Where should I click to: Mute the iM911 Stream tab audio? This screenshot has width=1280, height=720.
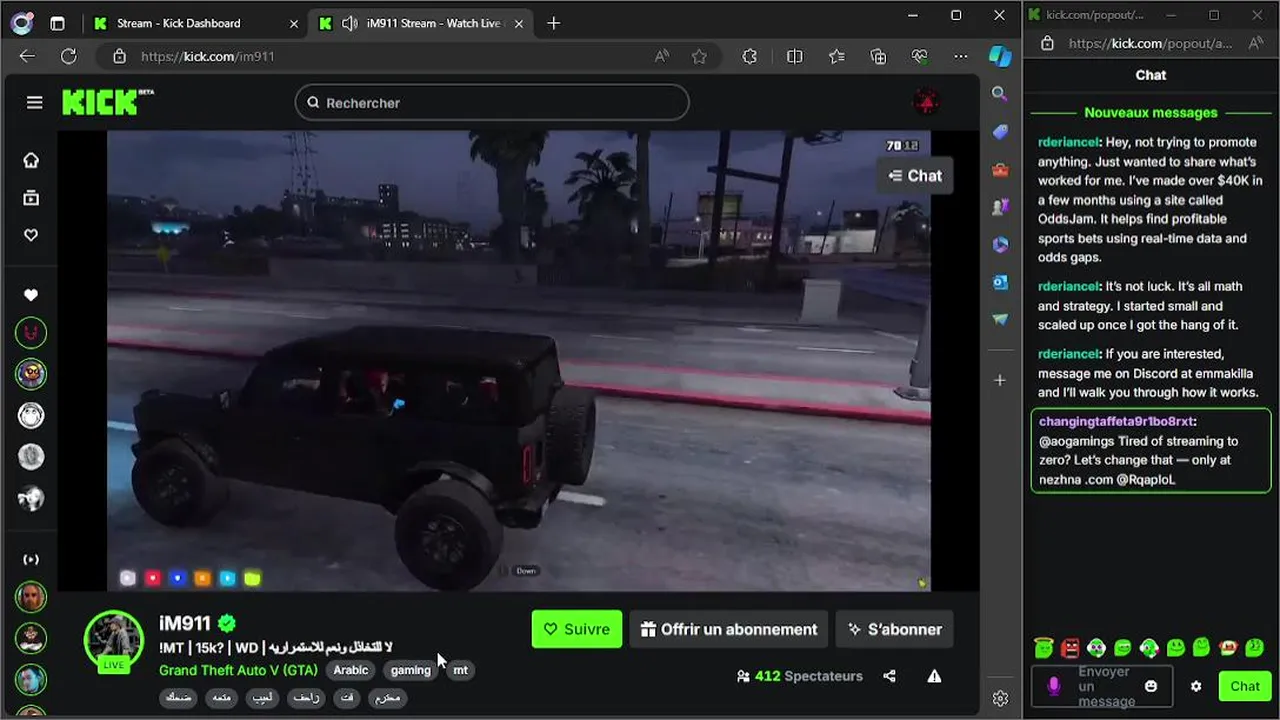[350, 23]
